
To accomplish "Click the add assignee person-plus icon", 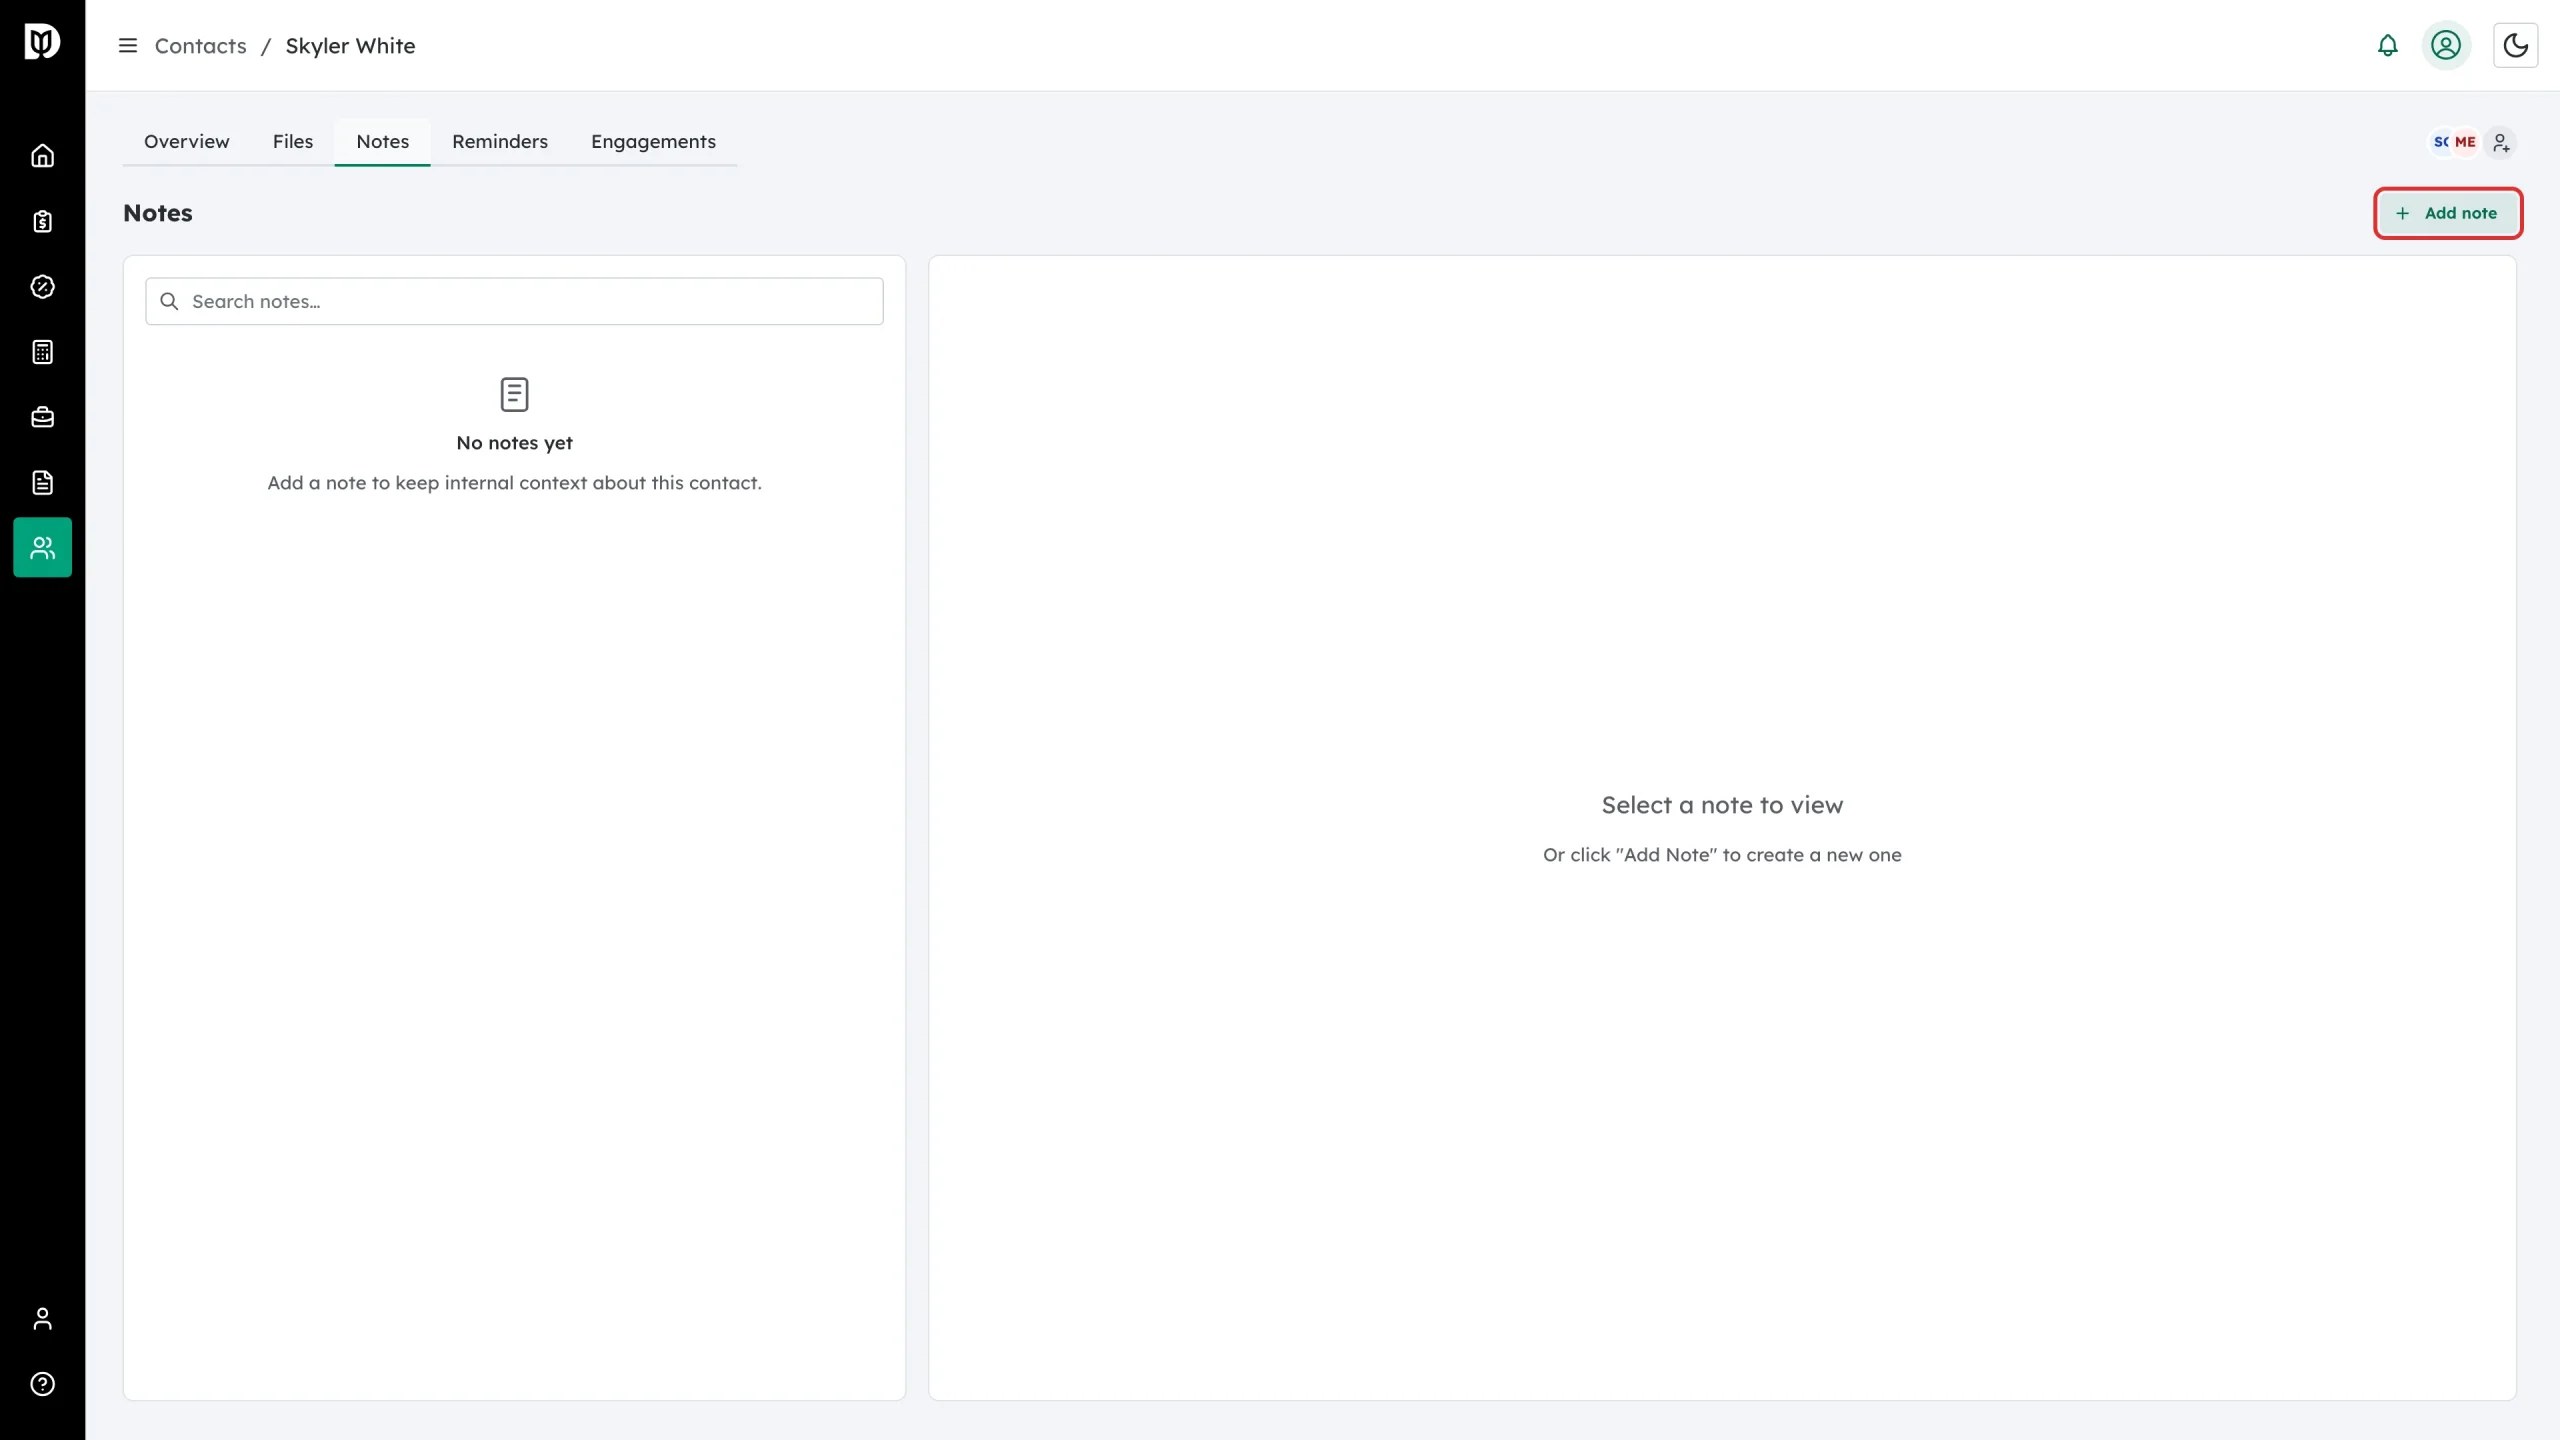I will 2501,143.
